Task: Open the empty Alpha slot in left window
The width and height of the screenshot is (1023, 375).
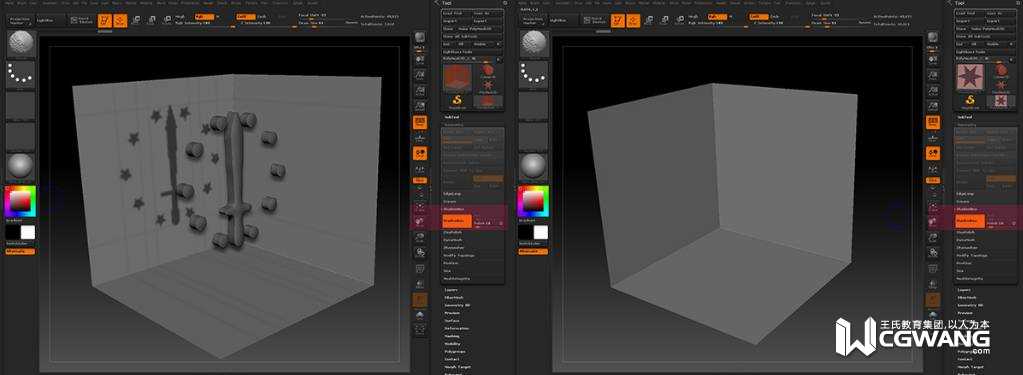Action: point(21,106)
